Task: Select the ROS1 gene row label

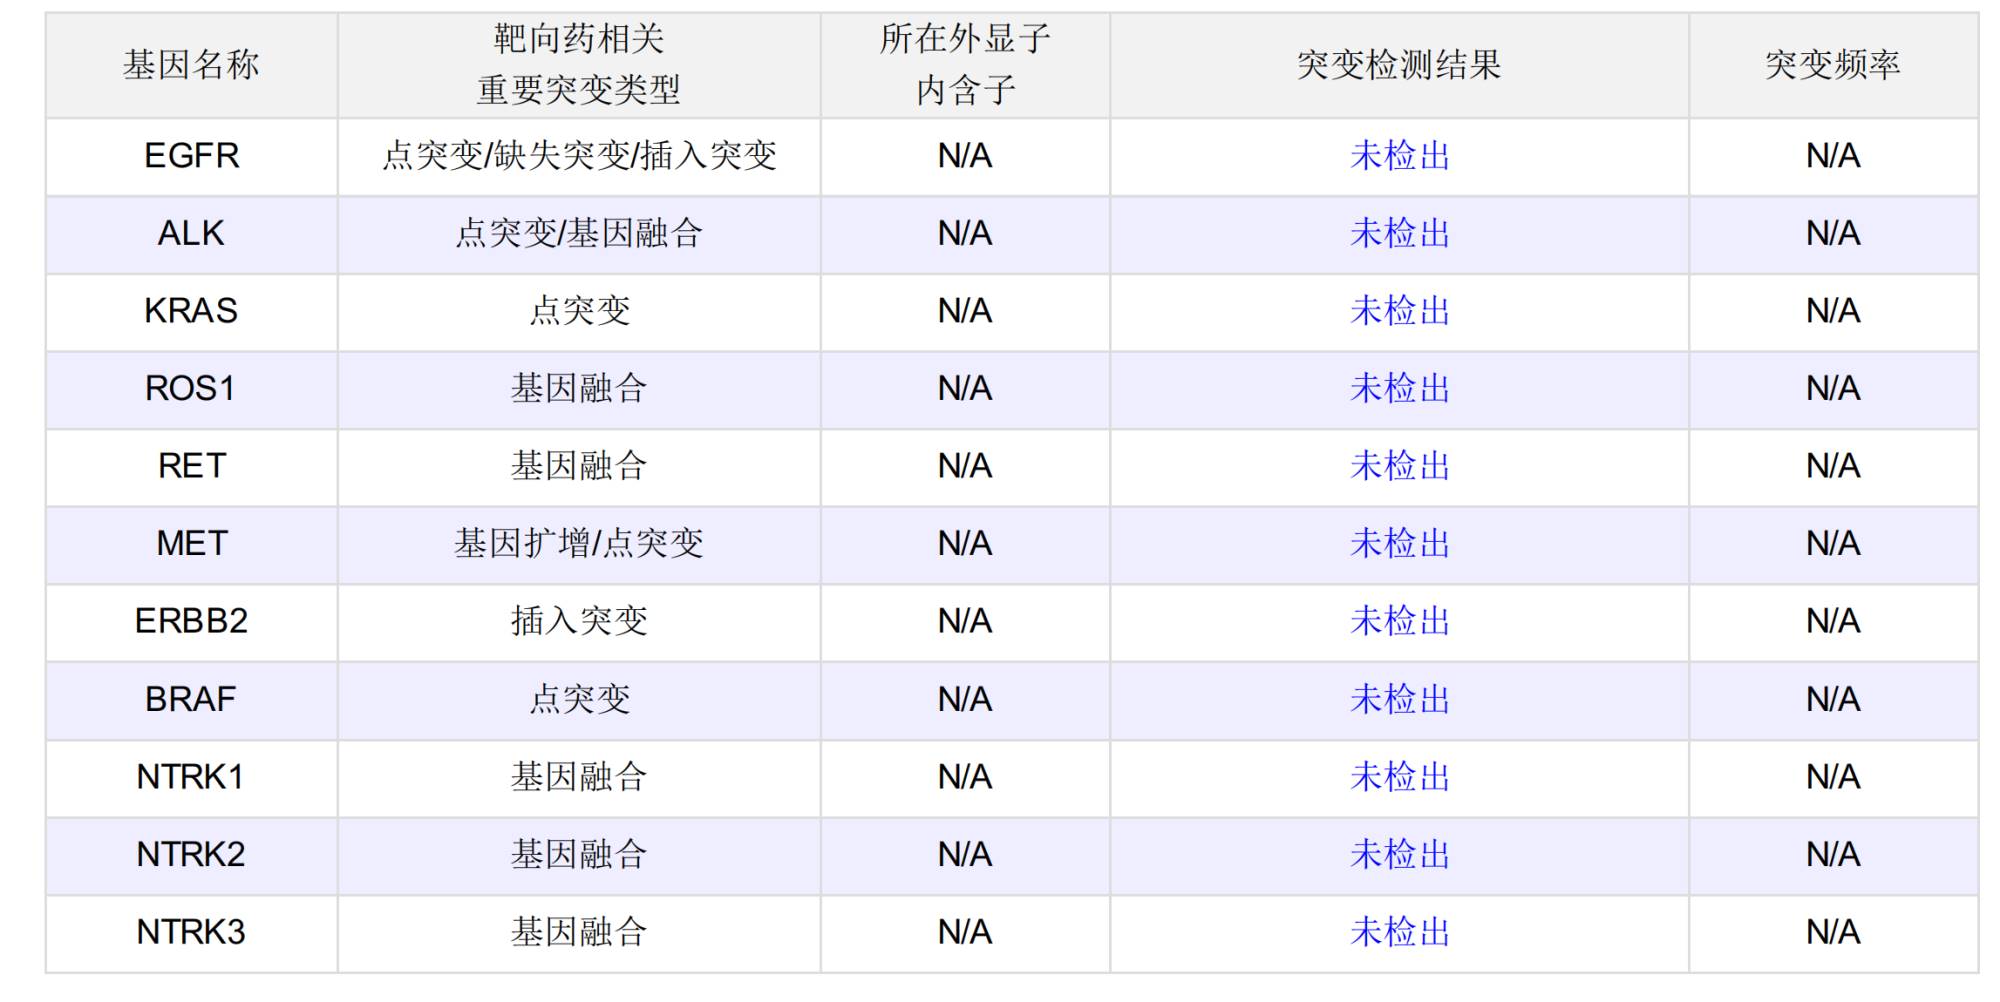Action: tap(191, 389)
